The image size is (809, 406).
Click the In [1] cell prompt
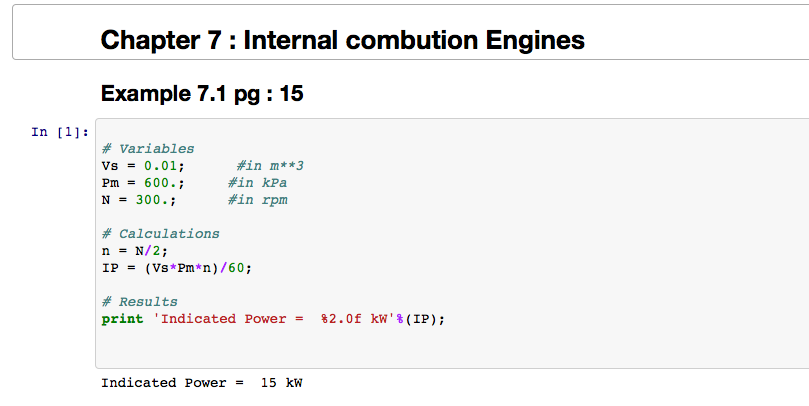[x=61, y=132]
